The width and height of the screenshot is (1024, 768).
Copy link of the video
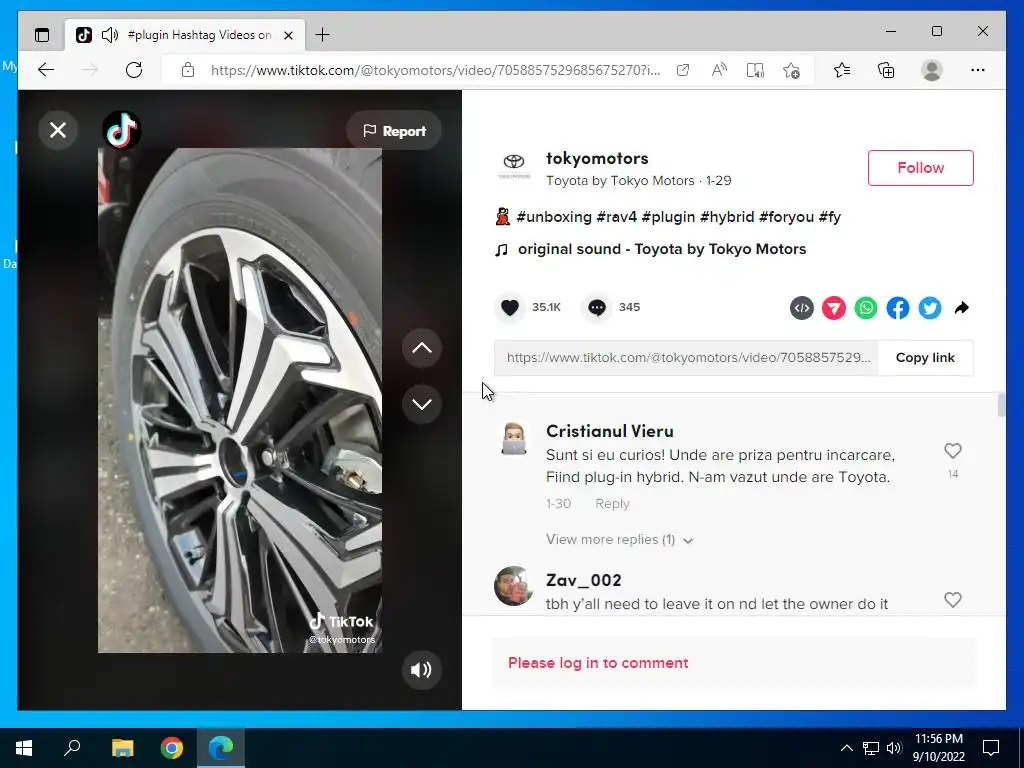(925, 358)
